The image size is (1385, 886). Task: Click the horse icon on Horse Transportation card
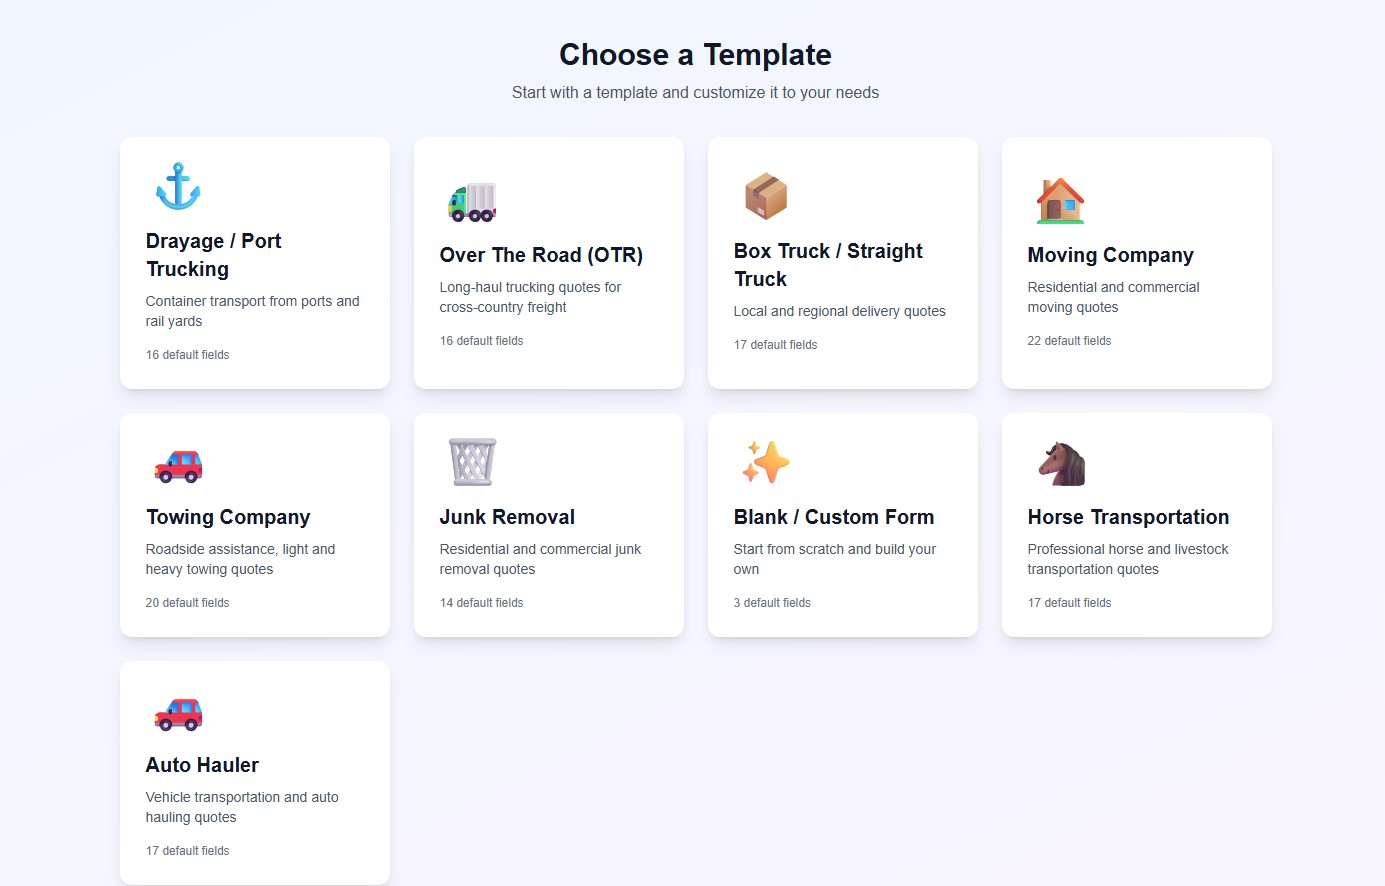pyautogui.click(x=1059, y=460)
